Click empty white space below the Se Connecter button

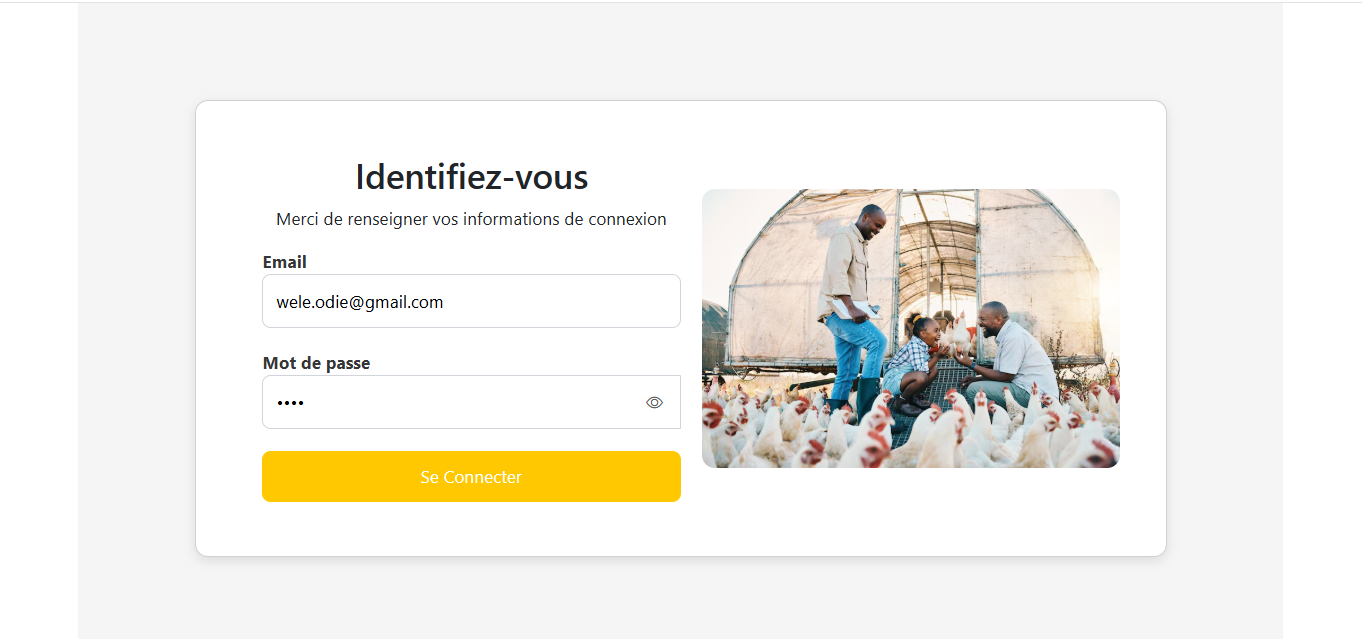pos(471,528)
